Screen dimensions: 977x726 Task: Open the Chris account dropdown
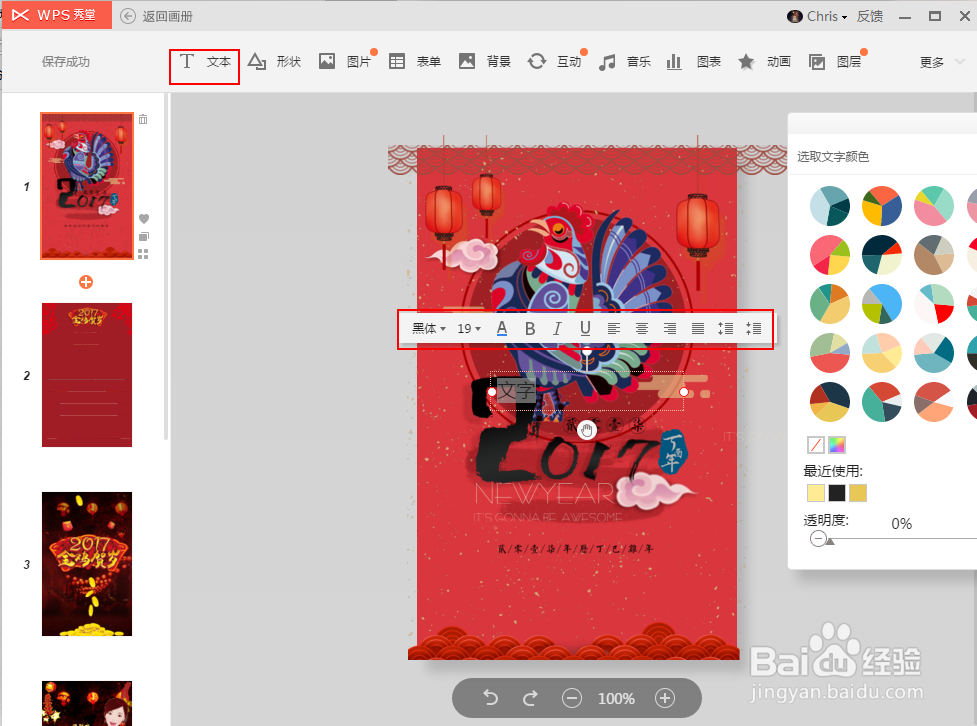[x=817, y=16]
